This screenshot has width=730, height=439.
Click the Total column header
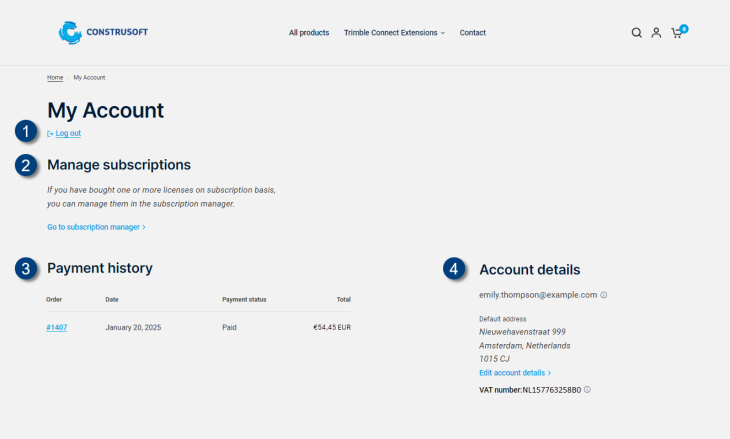pos(344,299)
